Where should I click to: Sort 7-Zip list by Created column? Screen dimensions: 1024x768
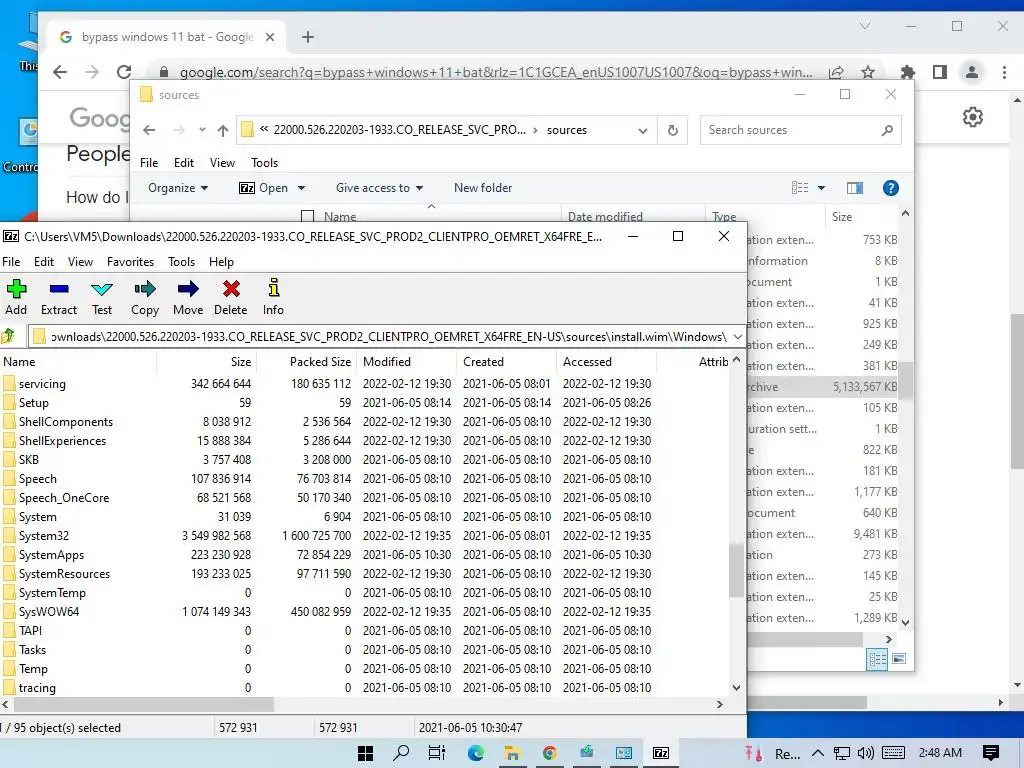506,362
